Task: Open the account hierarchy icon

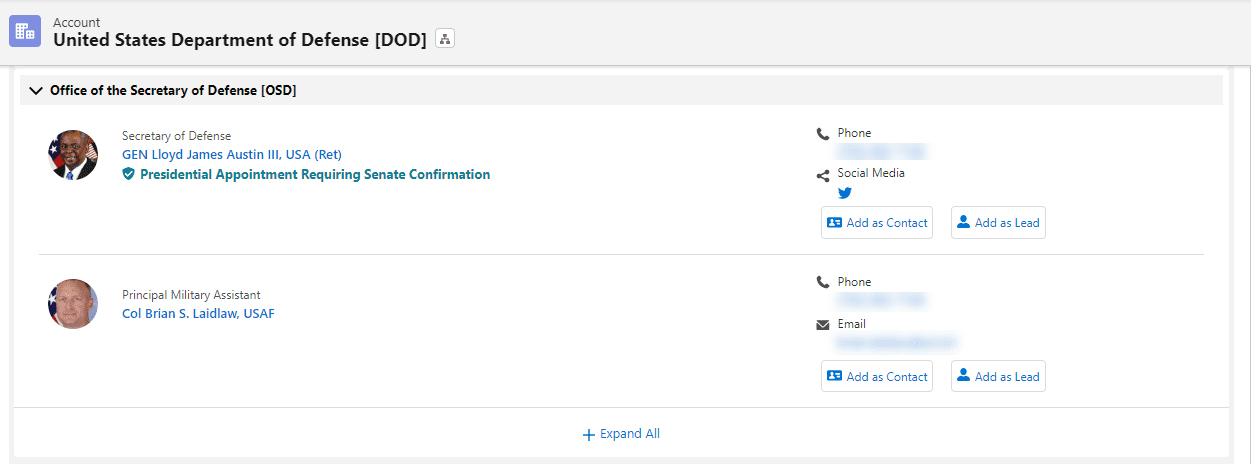Action: click(x=445, y=39)
